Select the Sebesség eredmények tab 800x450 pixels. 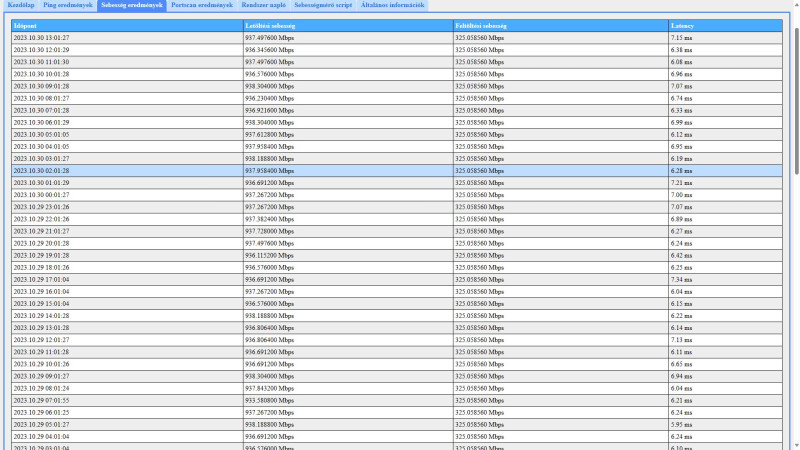pos(132,5)
